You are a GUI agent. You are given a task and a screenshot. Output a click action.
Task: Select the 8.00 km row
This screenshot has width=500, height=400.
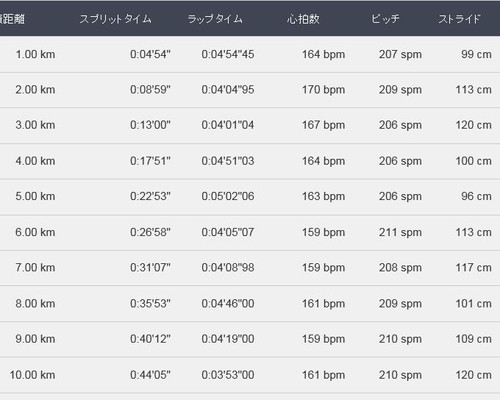click(250, 303)
